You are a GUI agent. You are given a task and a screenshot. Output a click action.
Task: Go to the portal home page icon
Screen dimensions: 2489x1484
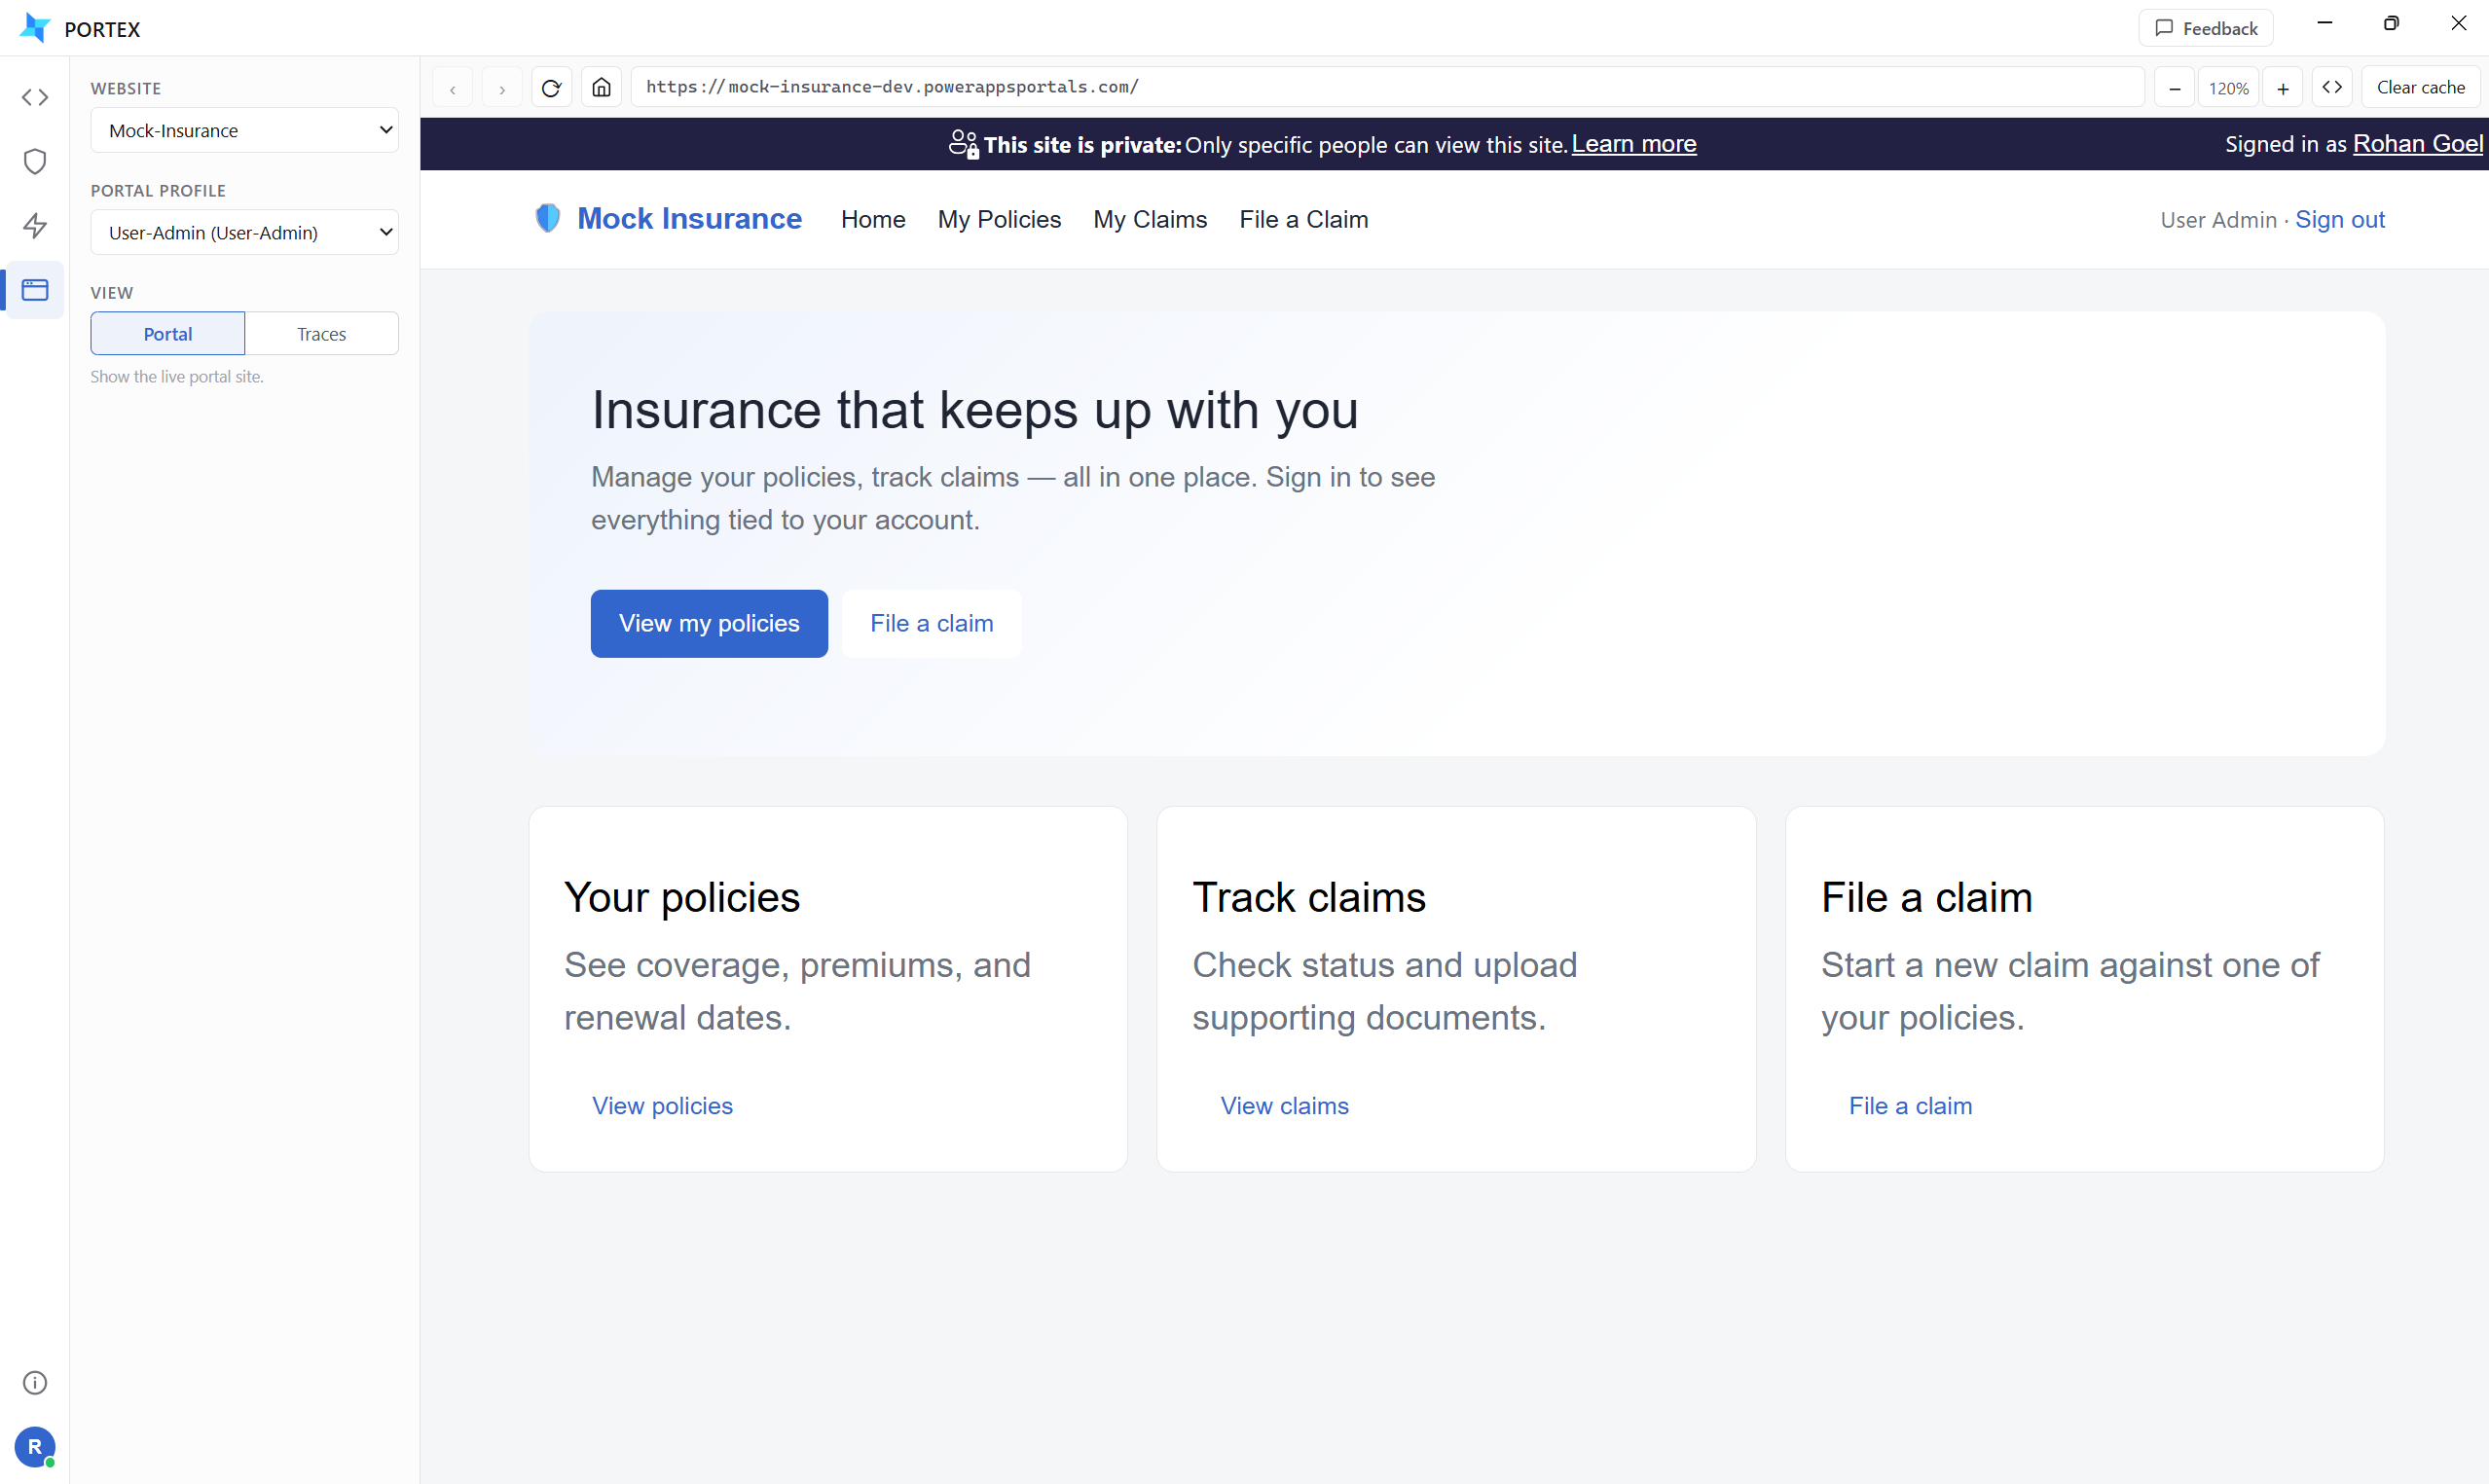601,88
